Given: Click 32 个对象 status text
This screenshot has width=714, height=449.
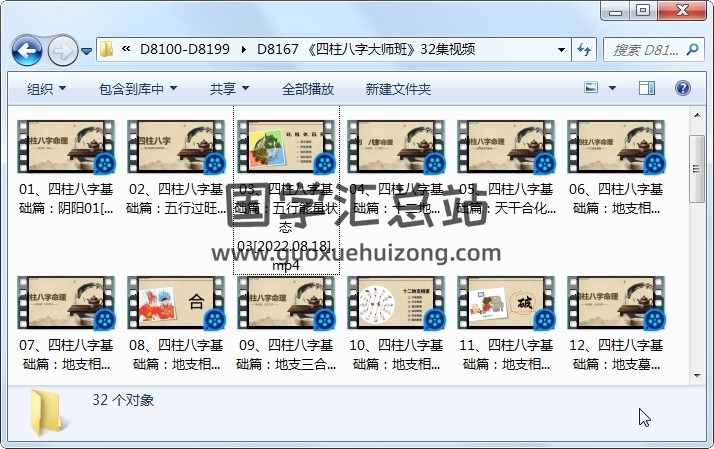Looking at the screenshot, I should (x=123, y=400).
